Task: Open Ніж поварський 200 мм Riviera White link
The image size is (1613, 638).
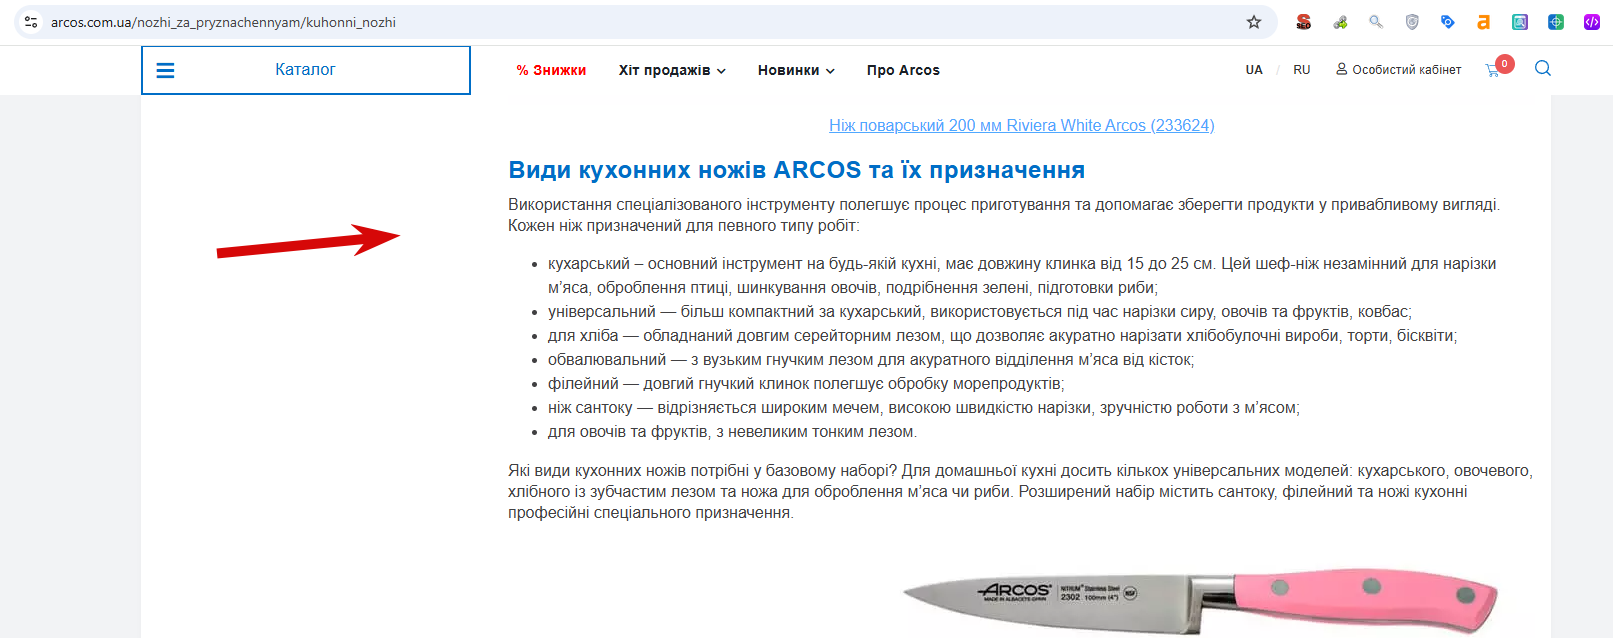Action: 1022,125
